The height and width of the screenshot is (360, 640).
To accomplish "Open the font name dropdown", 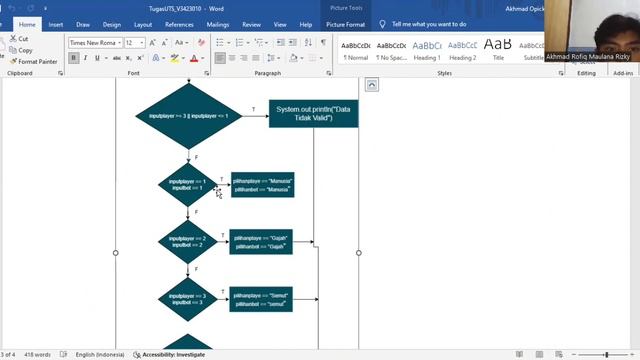I will pyautogui.click(x=120, y=43).
